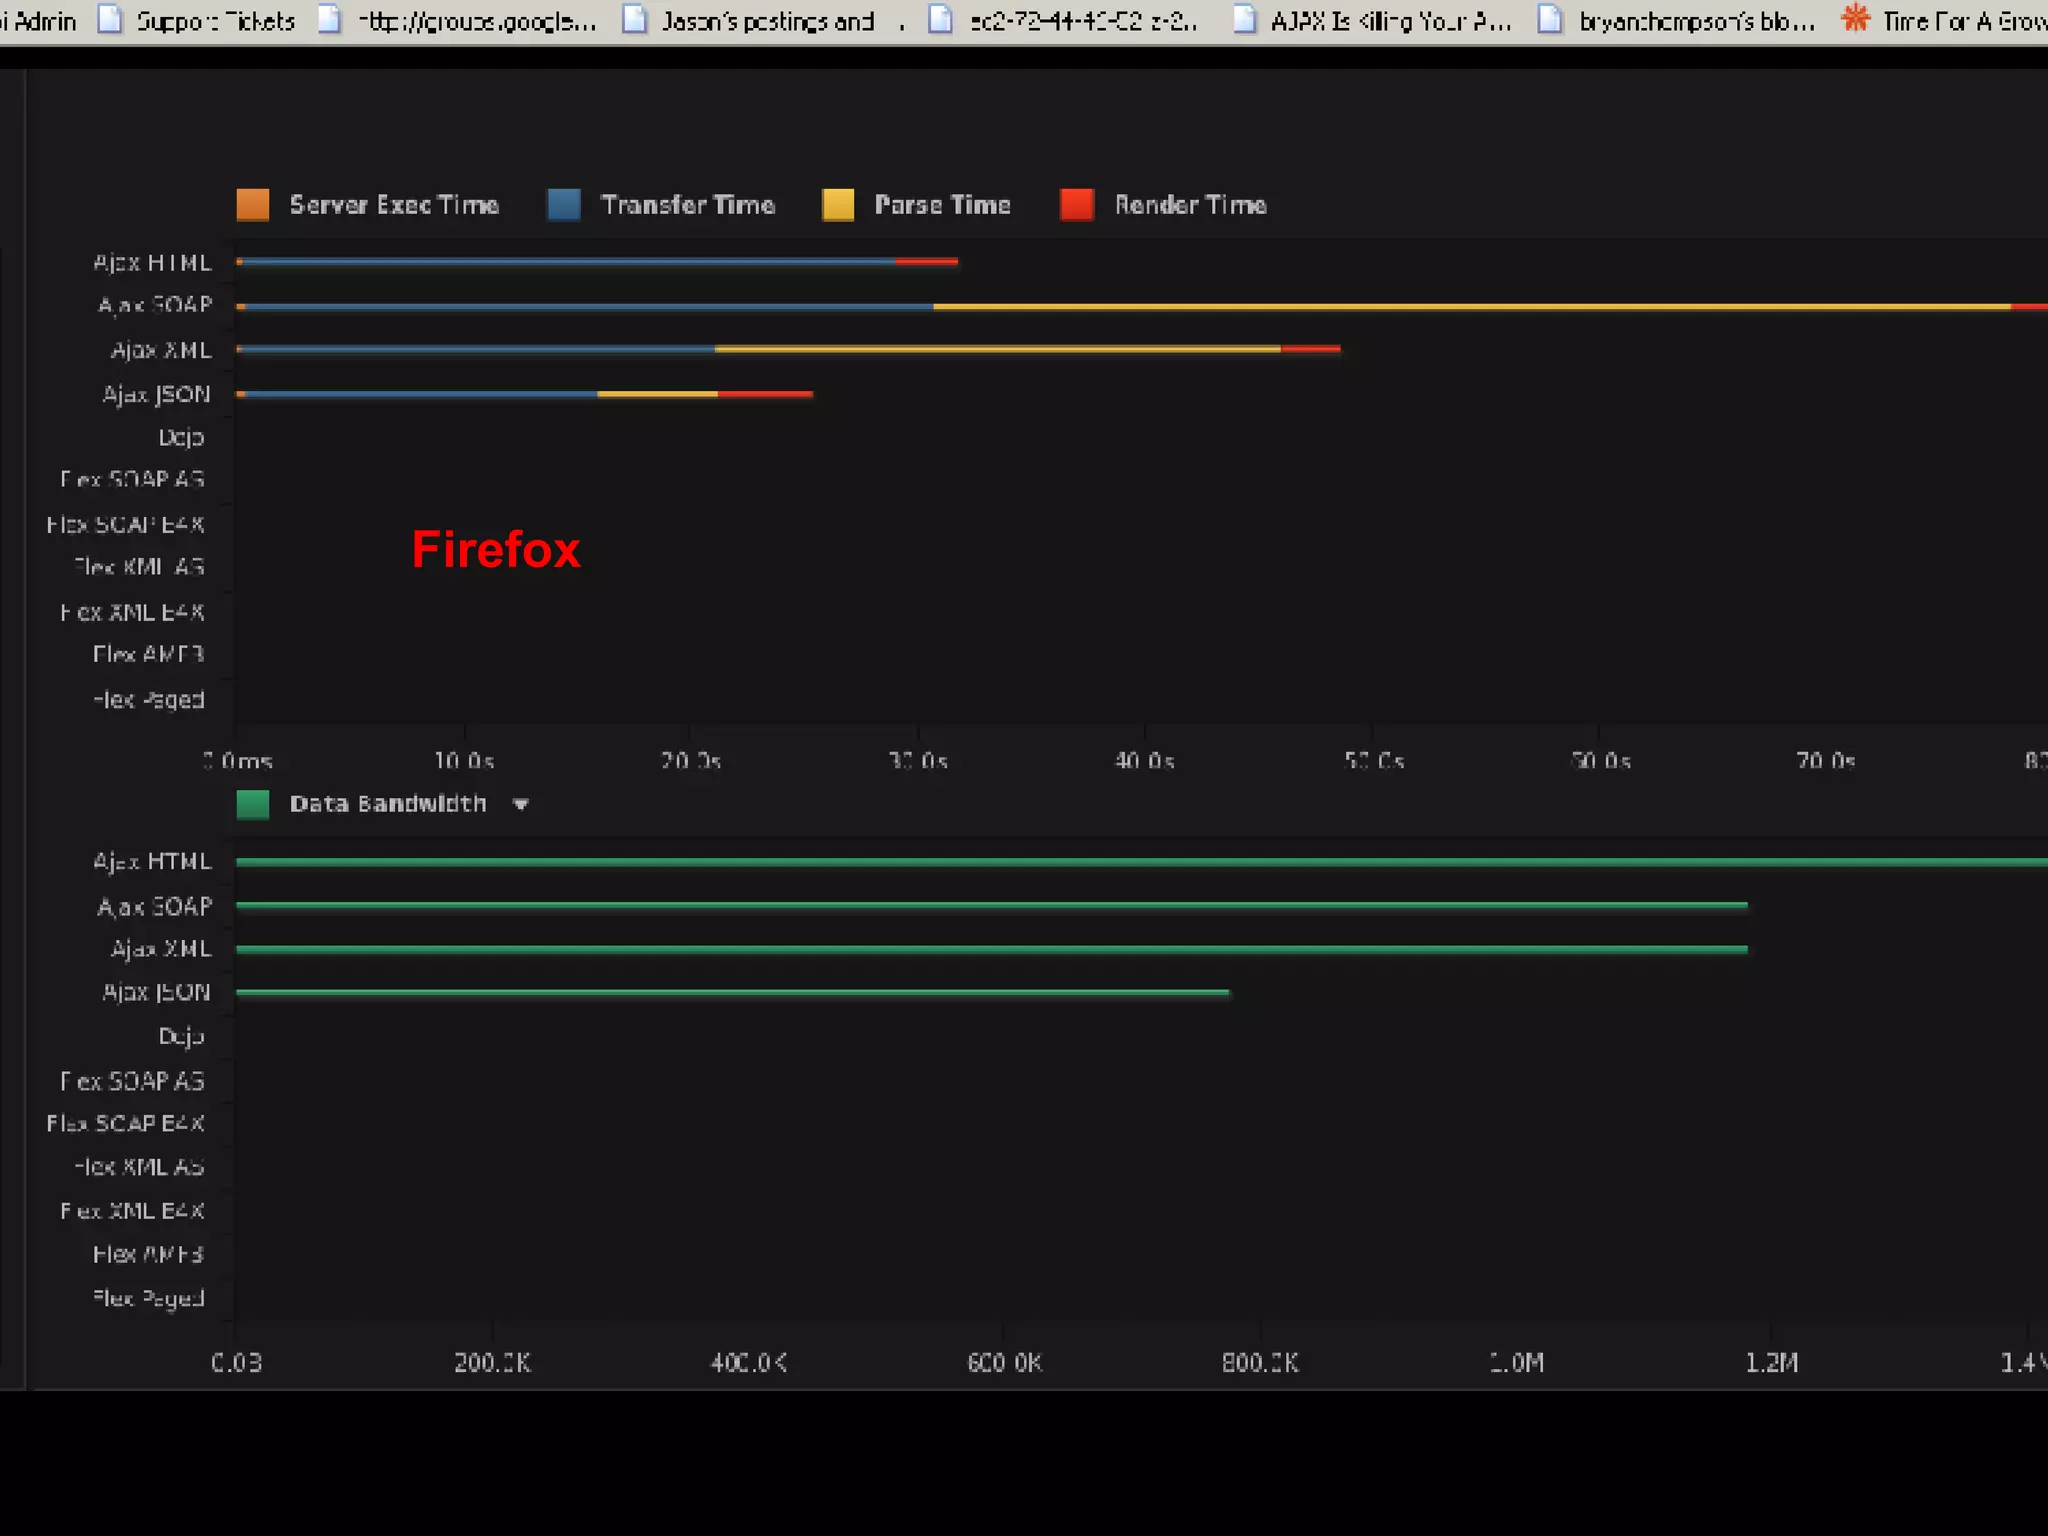Click the orange star icon beside Time For A Grow
This screenshot has height=1536, width=2048.
1856,18
